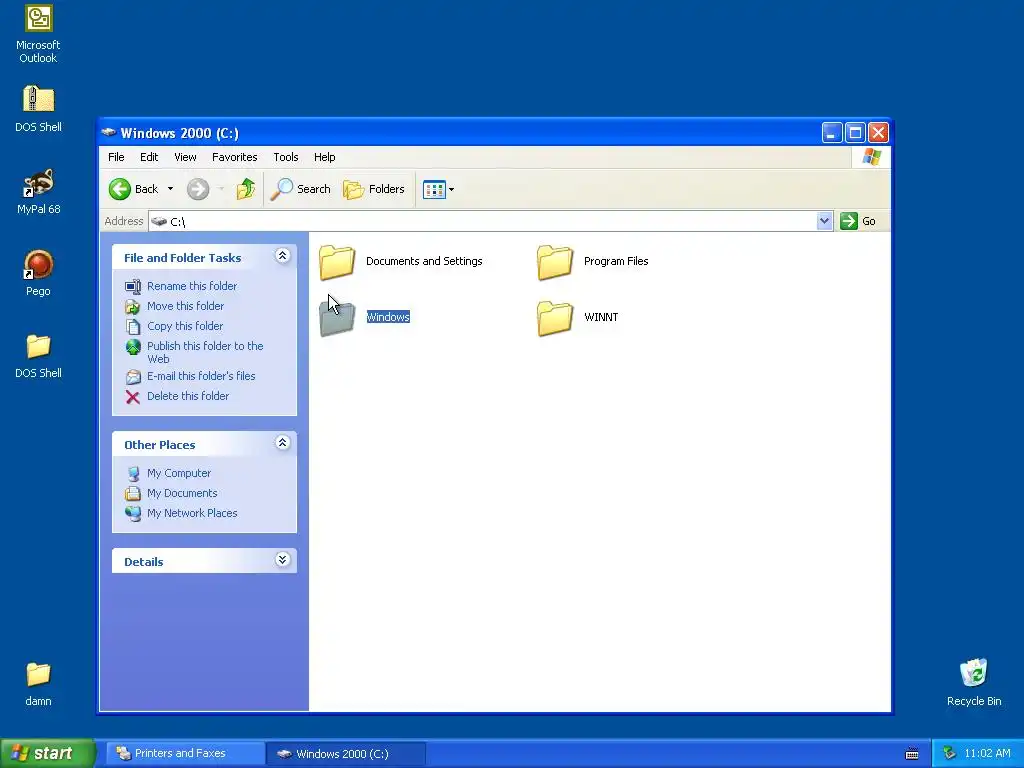Click the grayed Forward arrow icon
This screenshot has height=768, width=1024.
click(198, 189)
